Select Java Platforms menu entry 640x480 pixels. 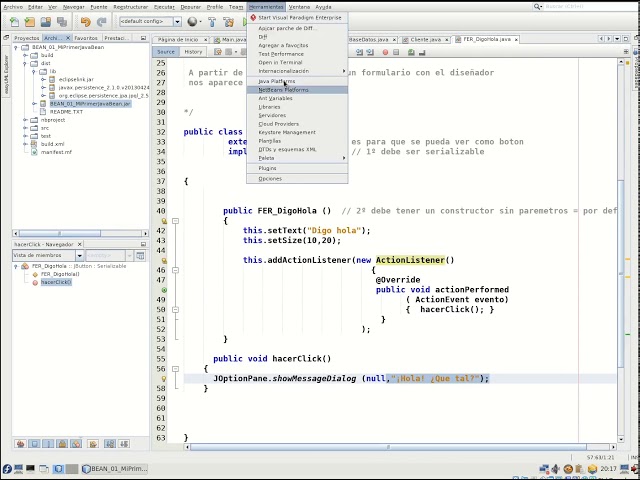(x=297, y=81)
